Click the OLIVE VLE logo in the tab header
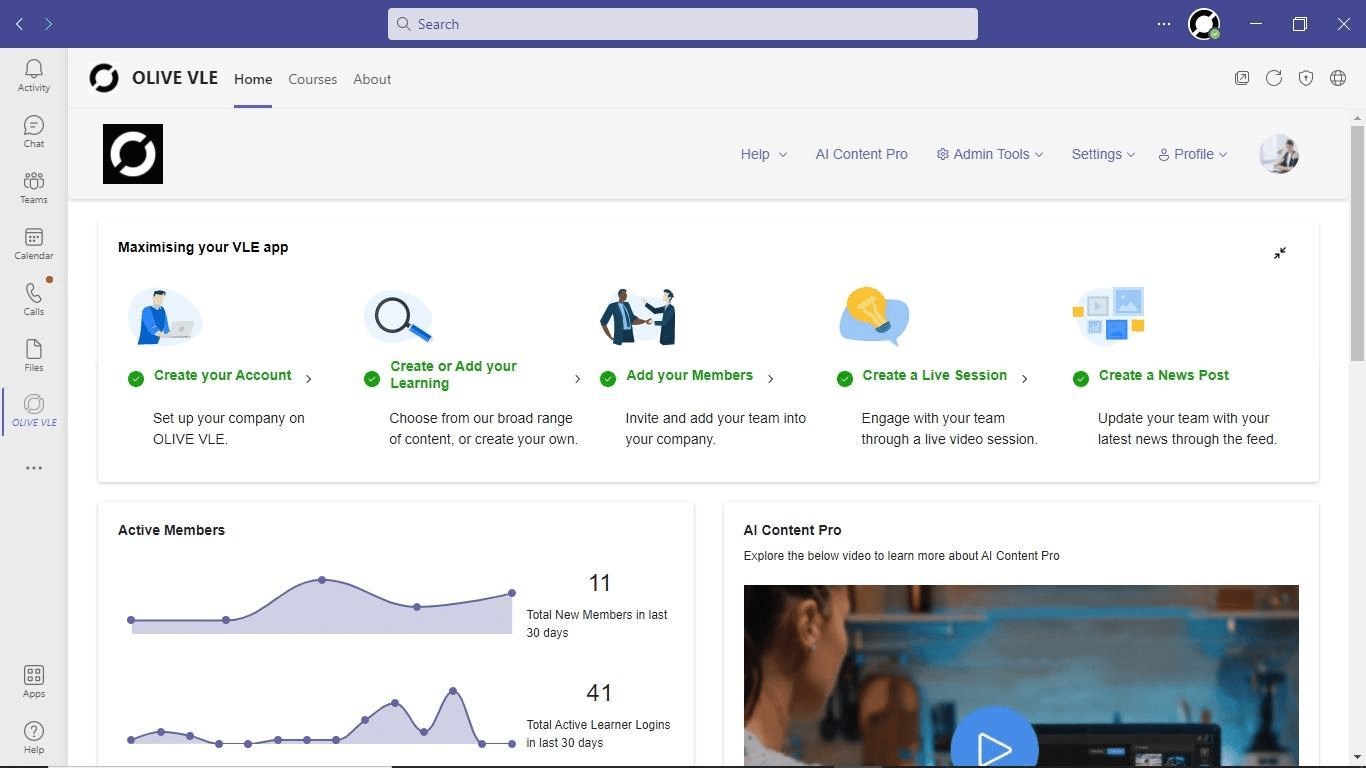 tap(104, 78)
